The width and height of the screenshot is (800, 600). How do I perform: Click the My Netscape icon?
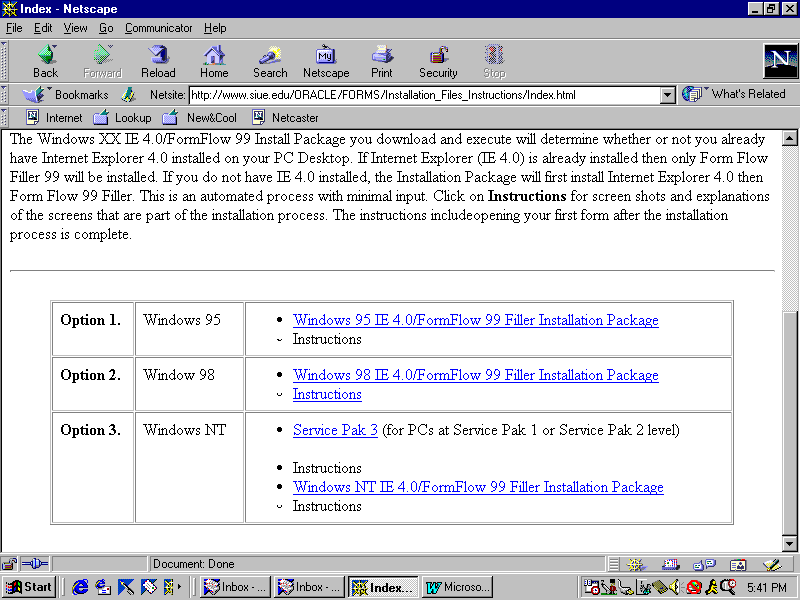tap(326, 60)
